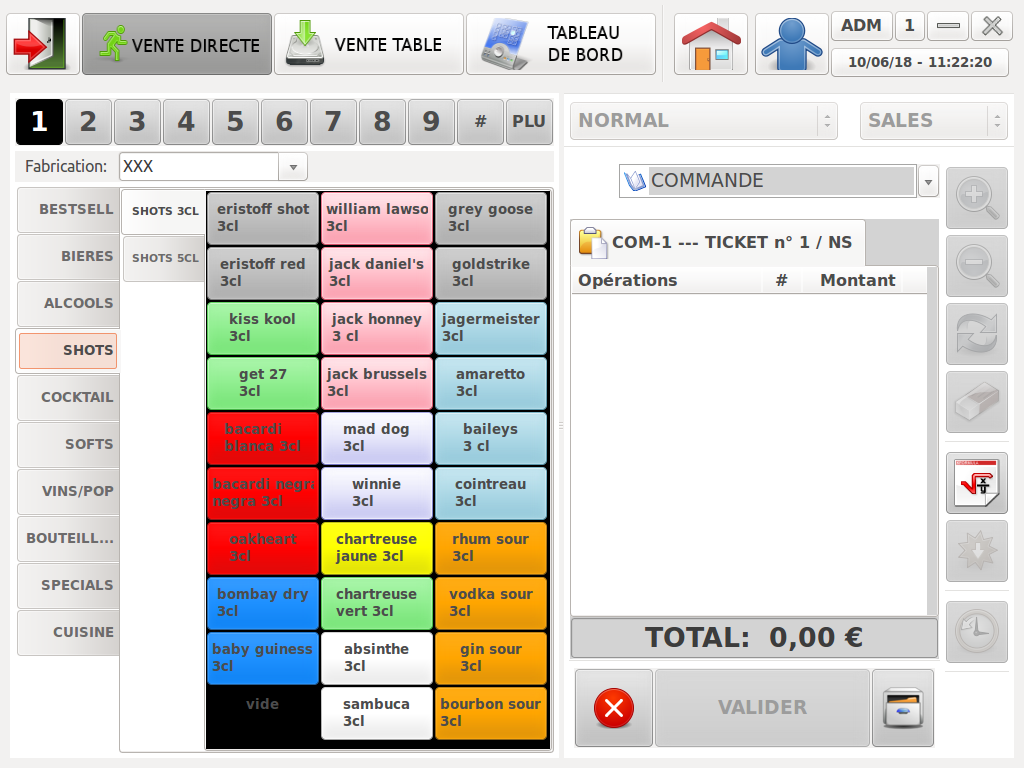Select quantity key 1
Viewport: 1024px width, 768px height.
pyautogui.click(x=39, y=121)
